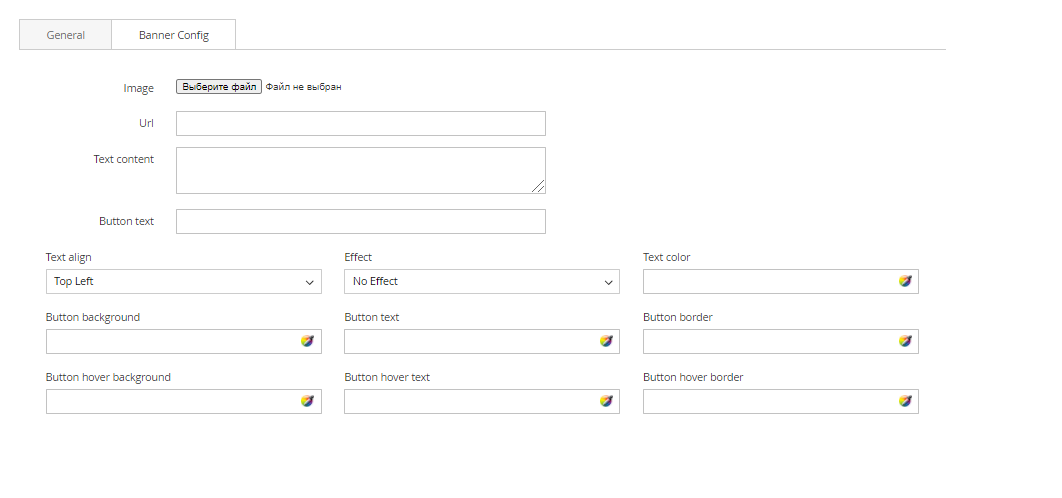1062x498 pixels.
Task: Focus the Button text field below Text content
Action: coord(360,221)
